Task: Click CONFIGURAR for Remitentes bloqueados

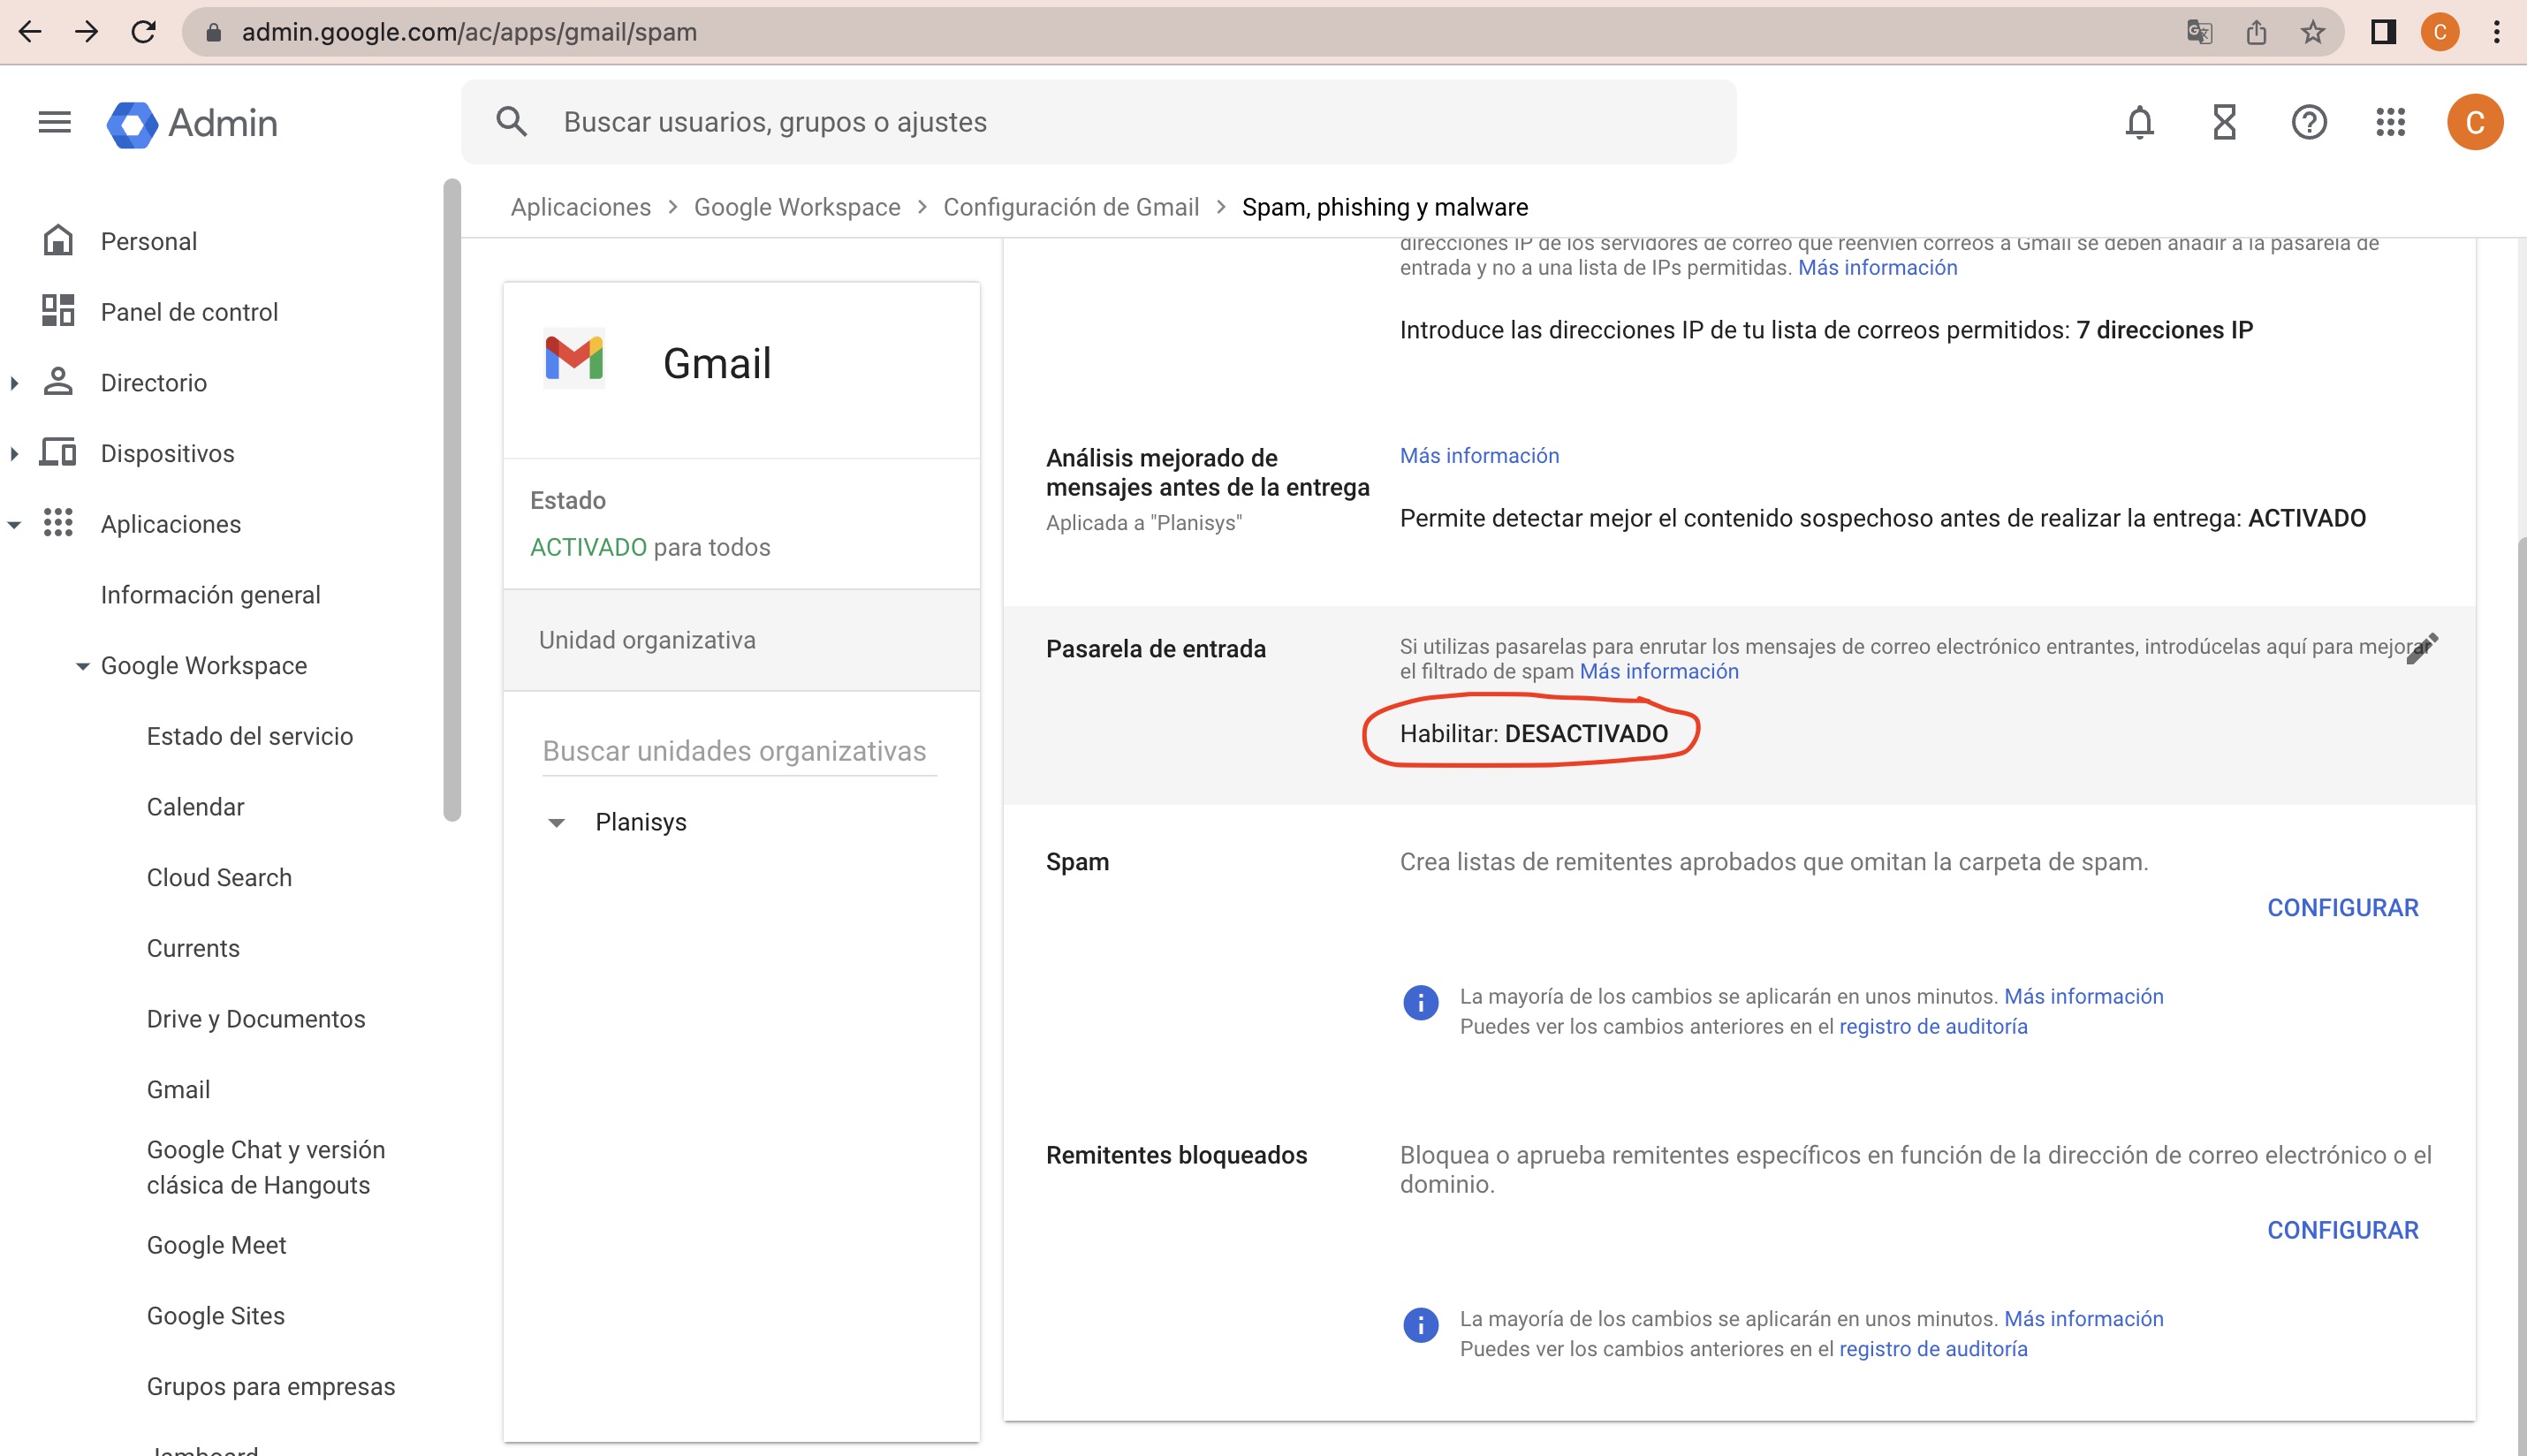Action: (x=2343, y=1231)
